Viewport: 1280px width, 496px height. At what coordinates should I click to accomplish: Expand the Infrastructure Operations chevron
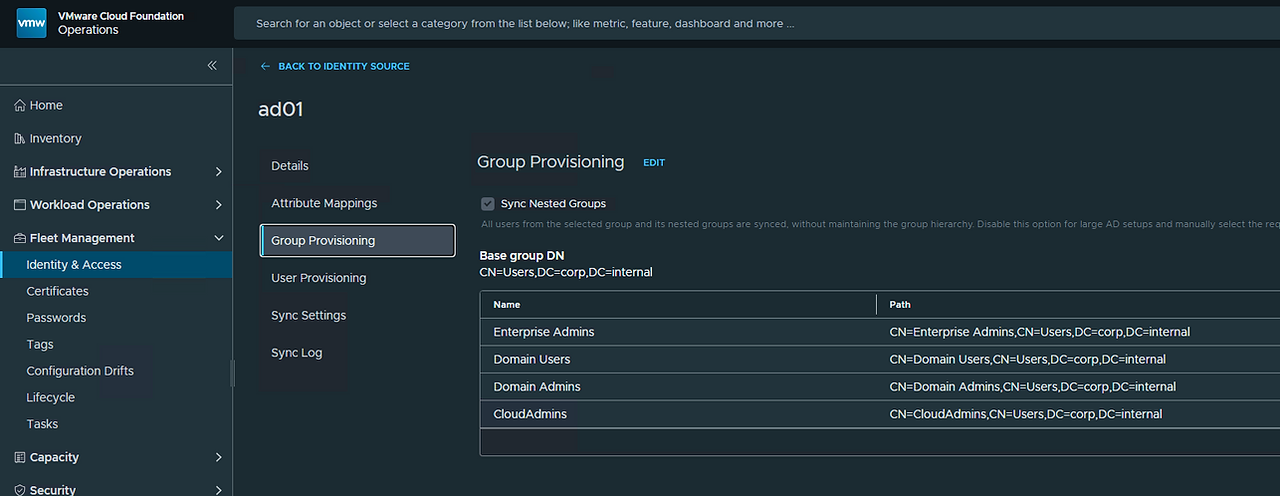tap(219, 172)
